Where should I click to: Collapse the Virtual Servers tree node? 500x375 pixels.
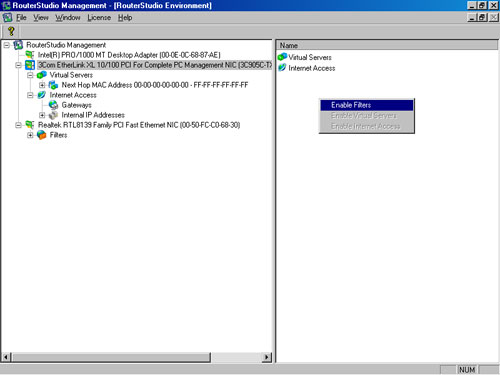coord(30,75)
